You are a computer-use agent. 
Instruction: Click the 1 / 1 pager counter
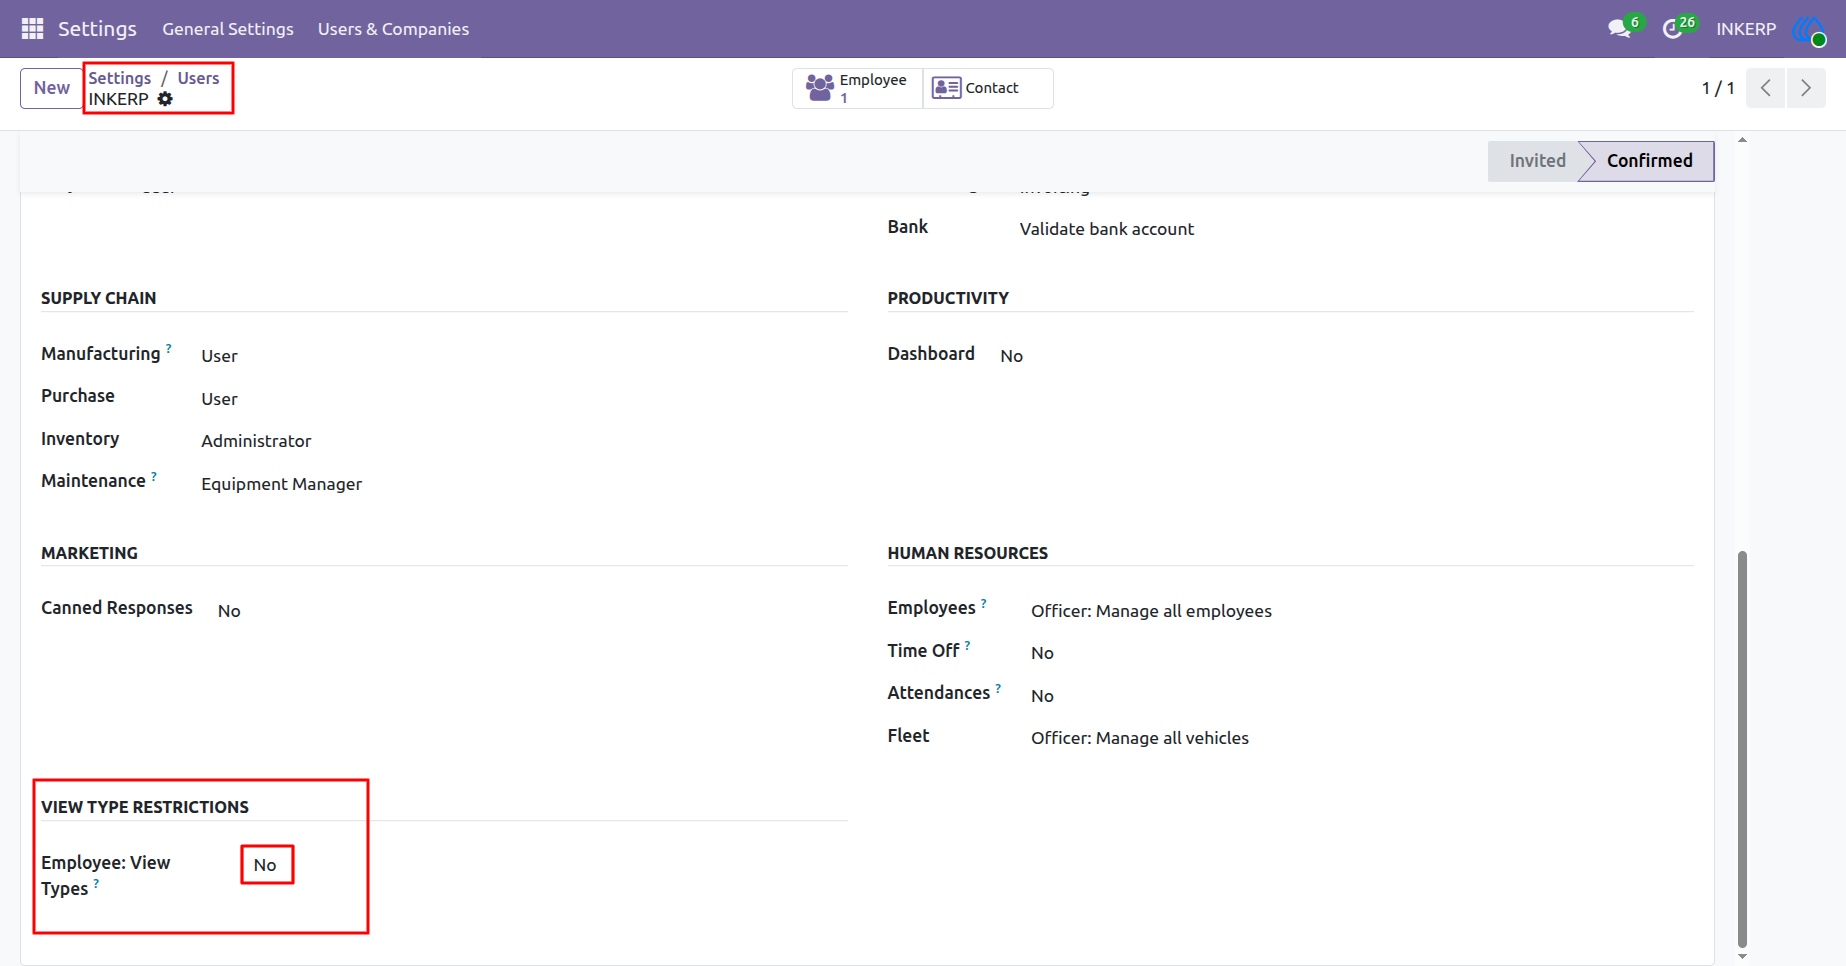1718,88
